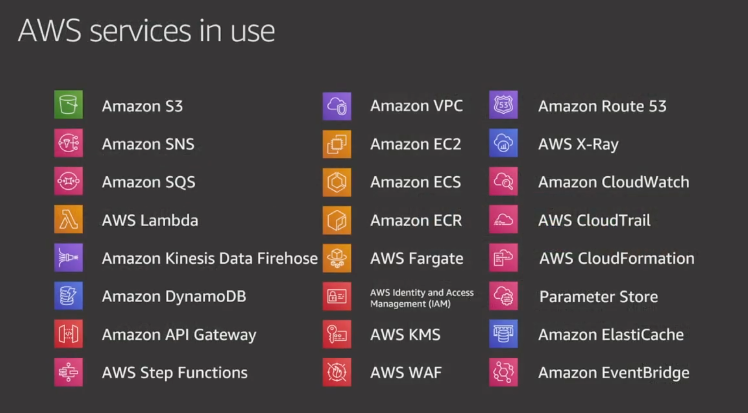Click the green Amazon S3 bucket icon
Viewport: 748px width, 413px height.
click(68, 104)
